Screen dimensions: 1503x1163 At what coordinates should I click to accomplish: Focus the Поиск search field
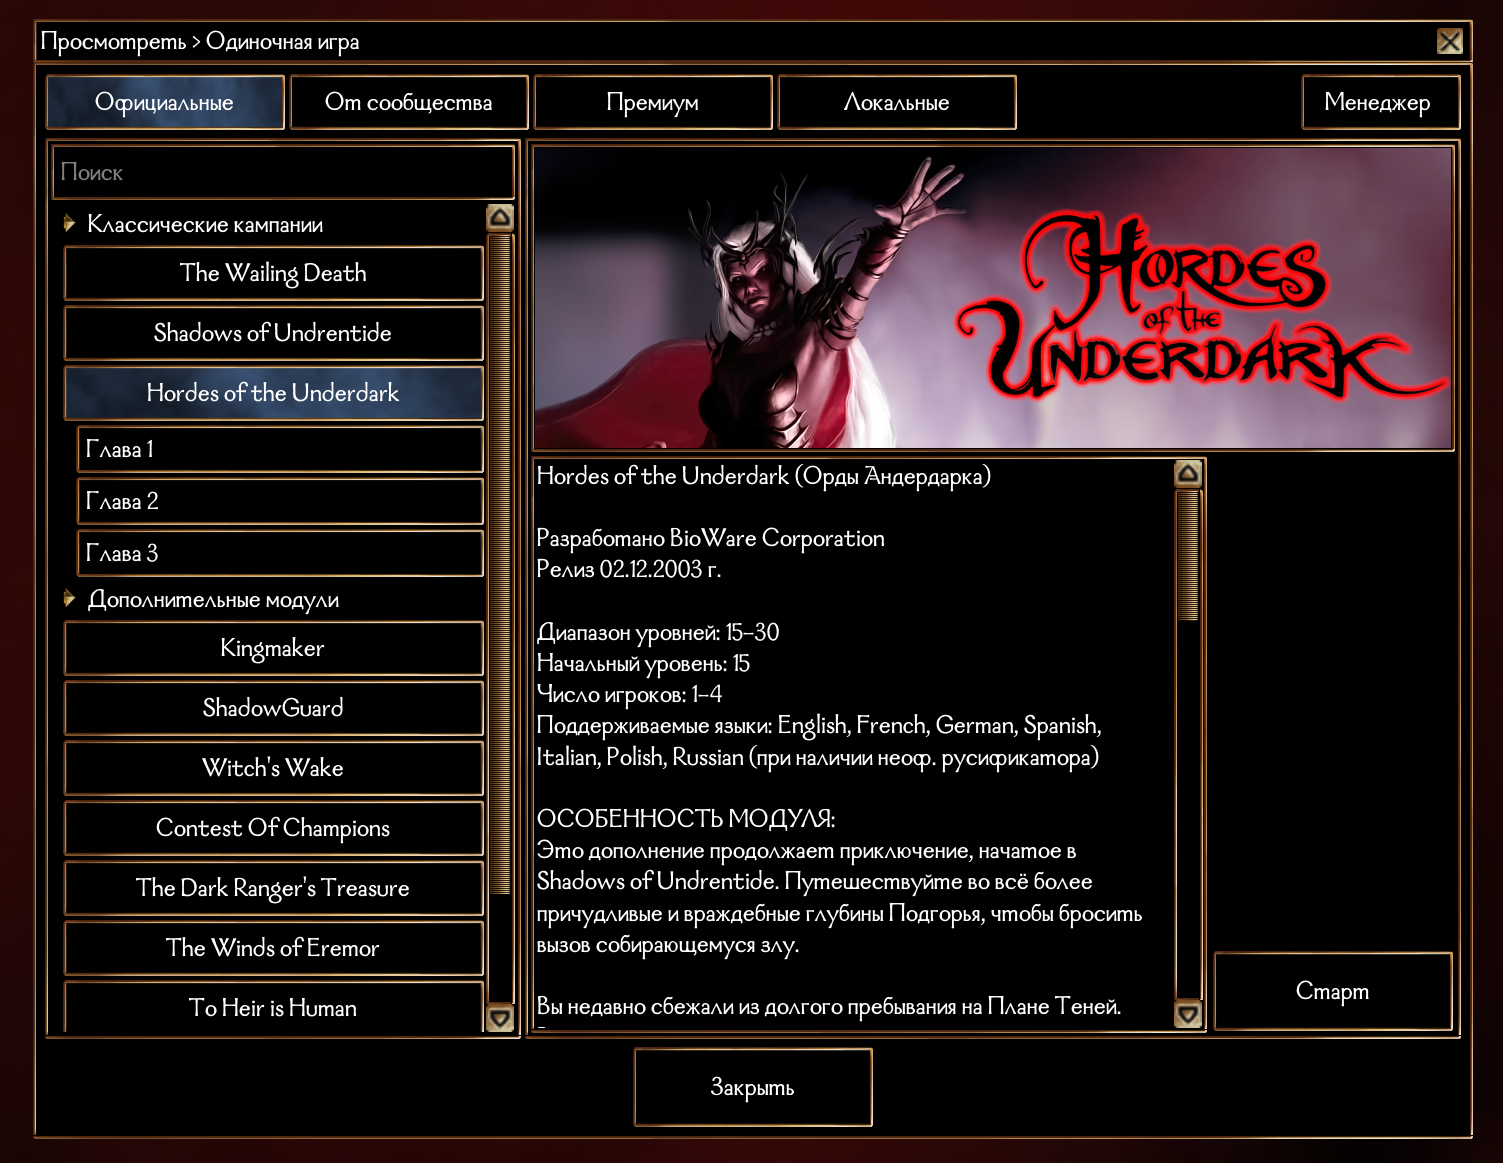(x=283, y=172)
